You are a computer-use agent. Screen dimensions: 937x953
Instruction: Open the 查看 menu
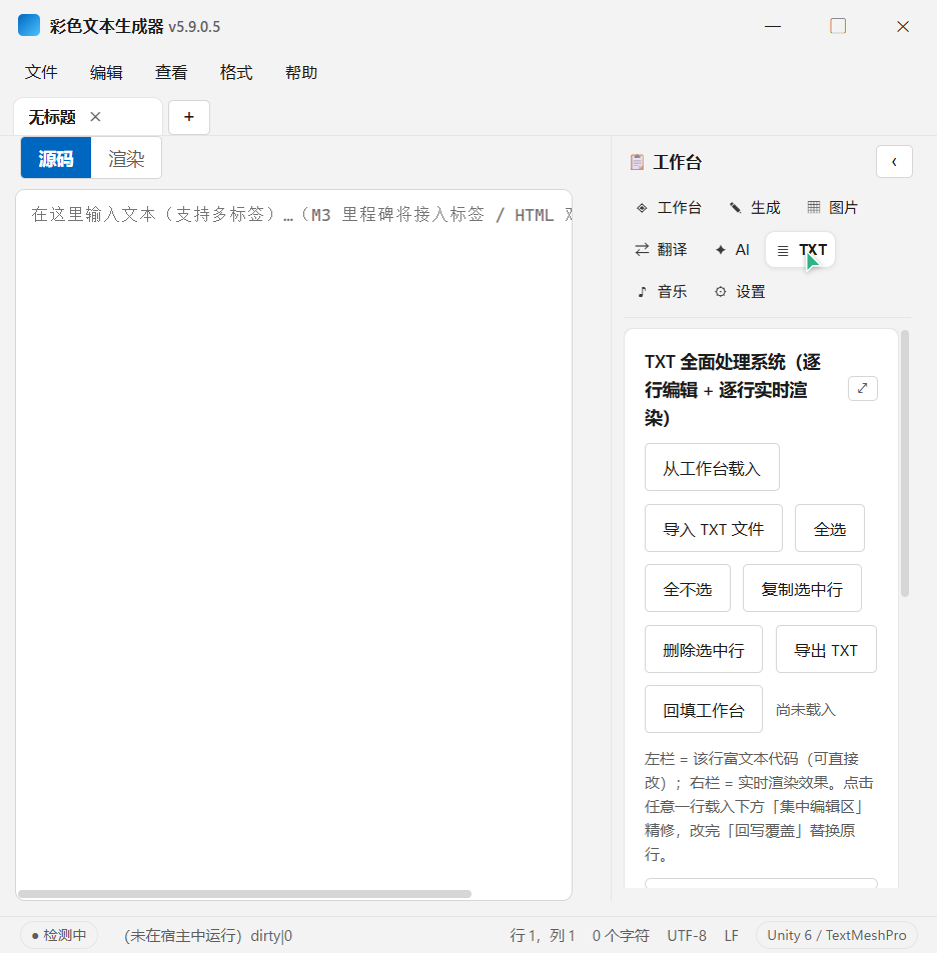[x=171, y=72]
